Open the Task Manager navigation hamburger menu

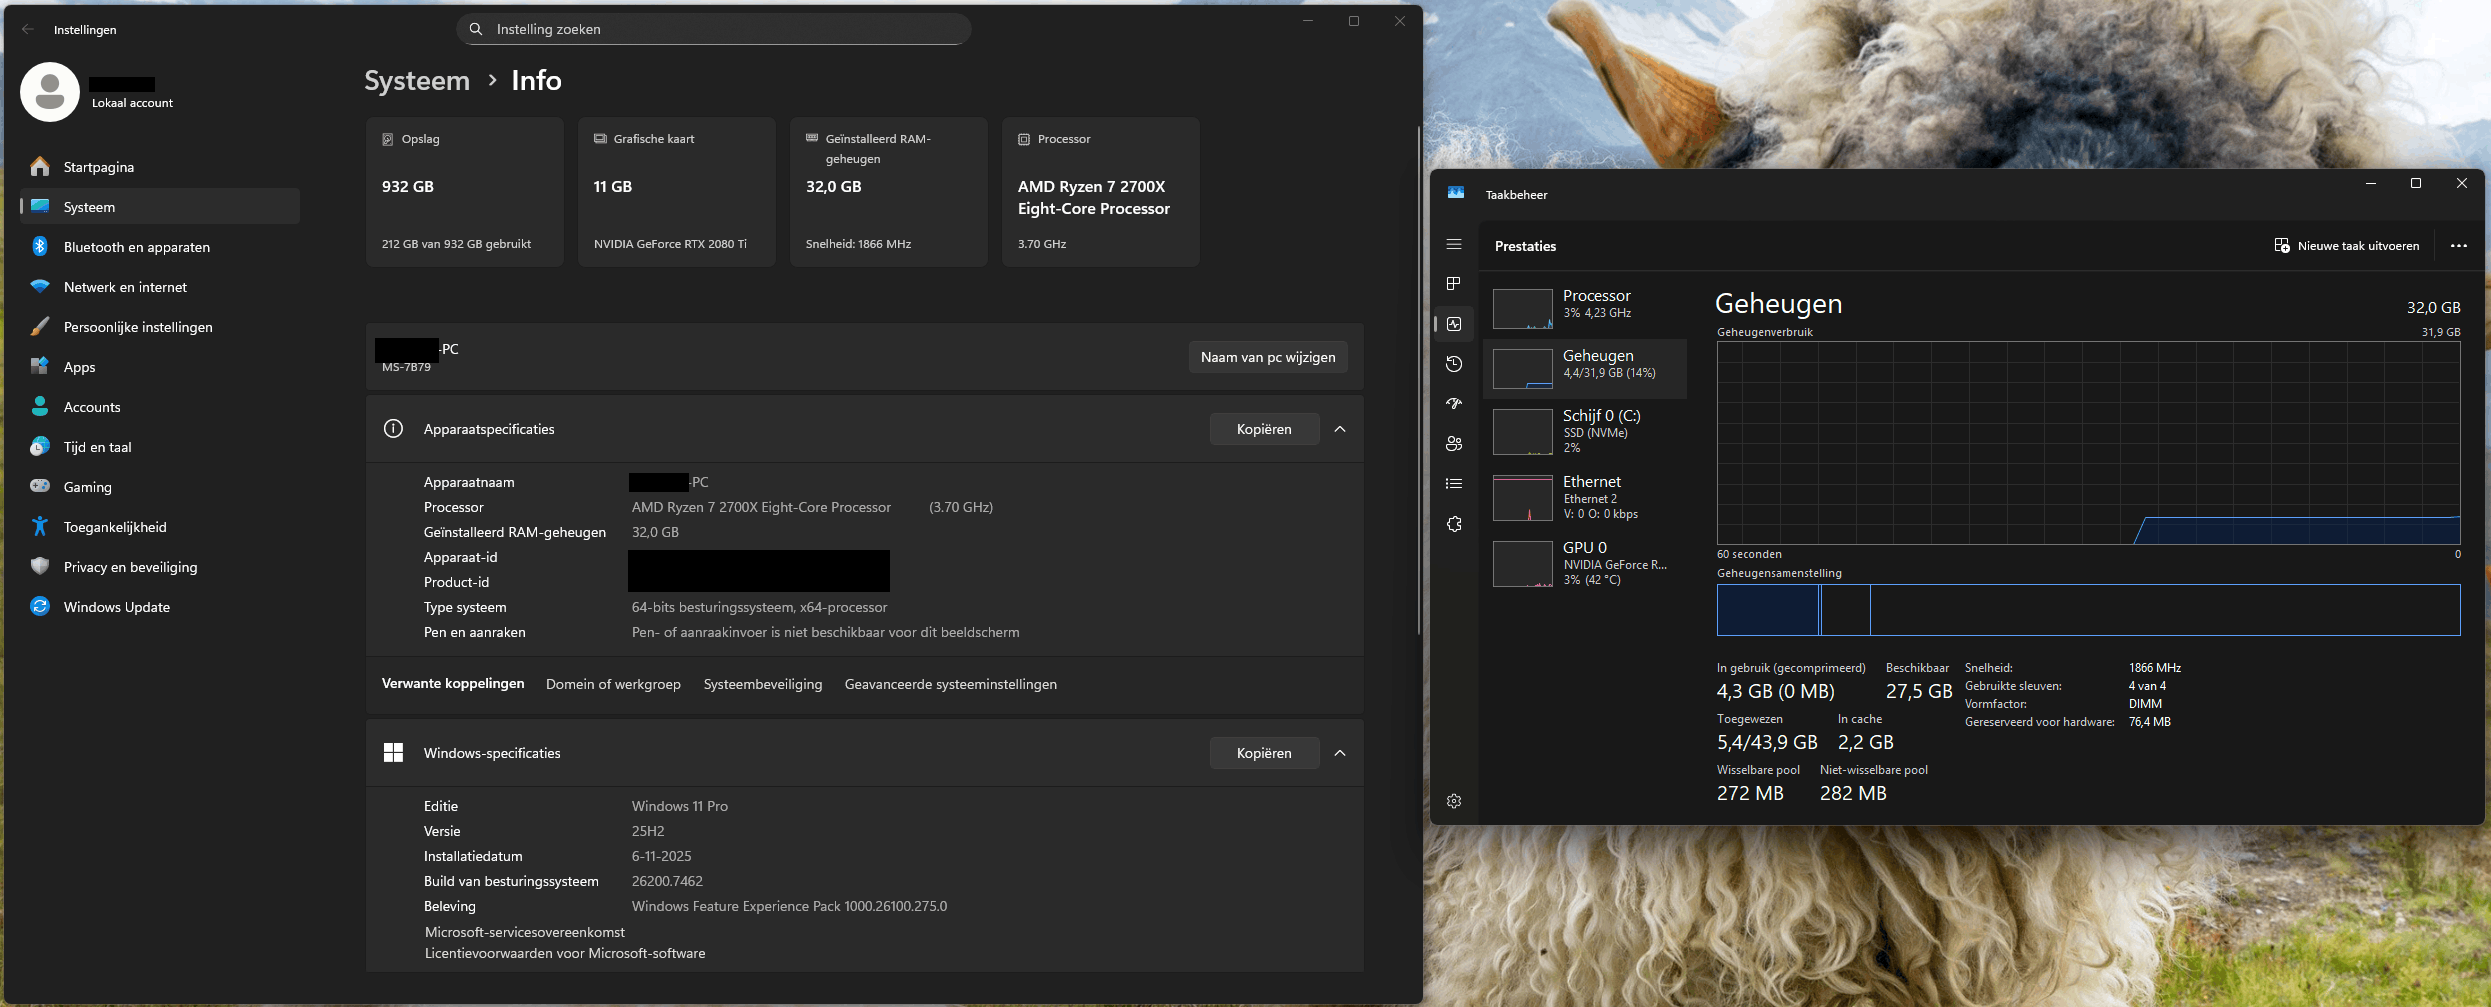[x=1454, y=244]
